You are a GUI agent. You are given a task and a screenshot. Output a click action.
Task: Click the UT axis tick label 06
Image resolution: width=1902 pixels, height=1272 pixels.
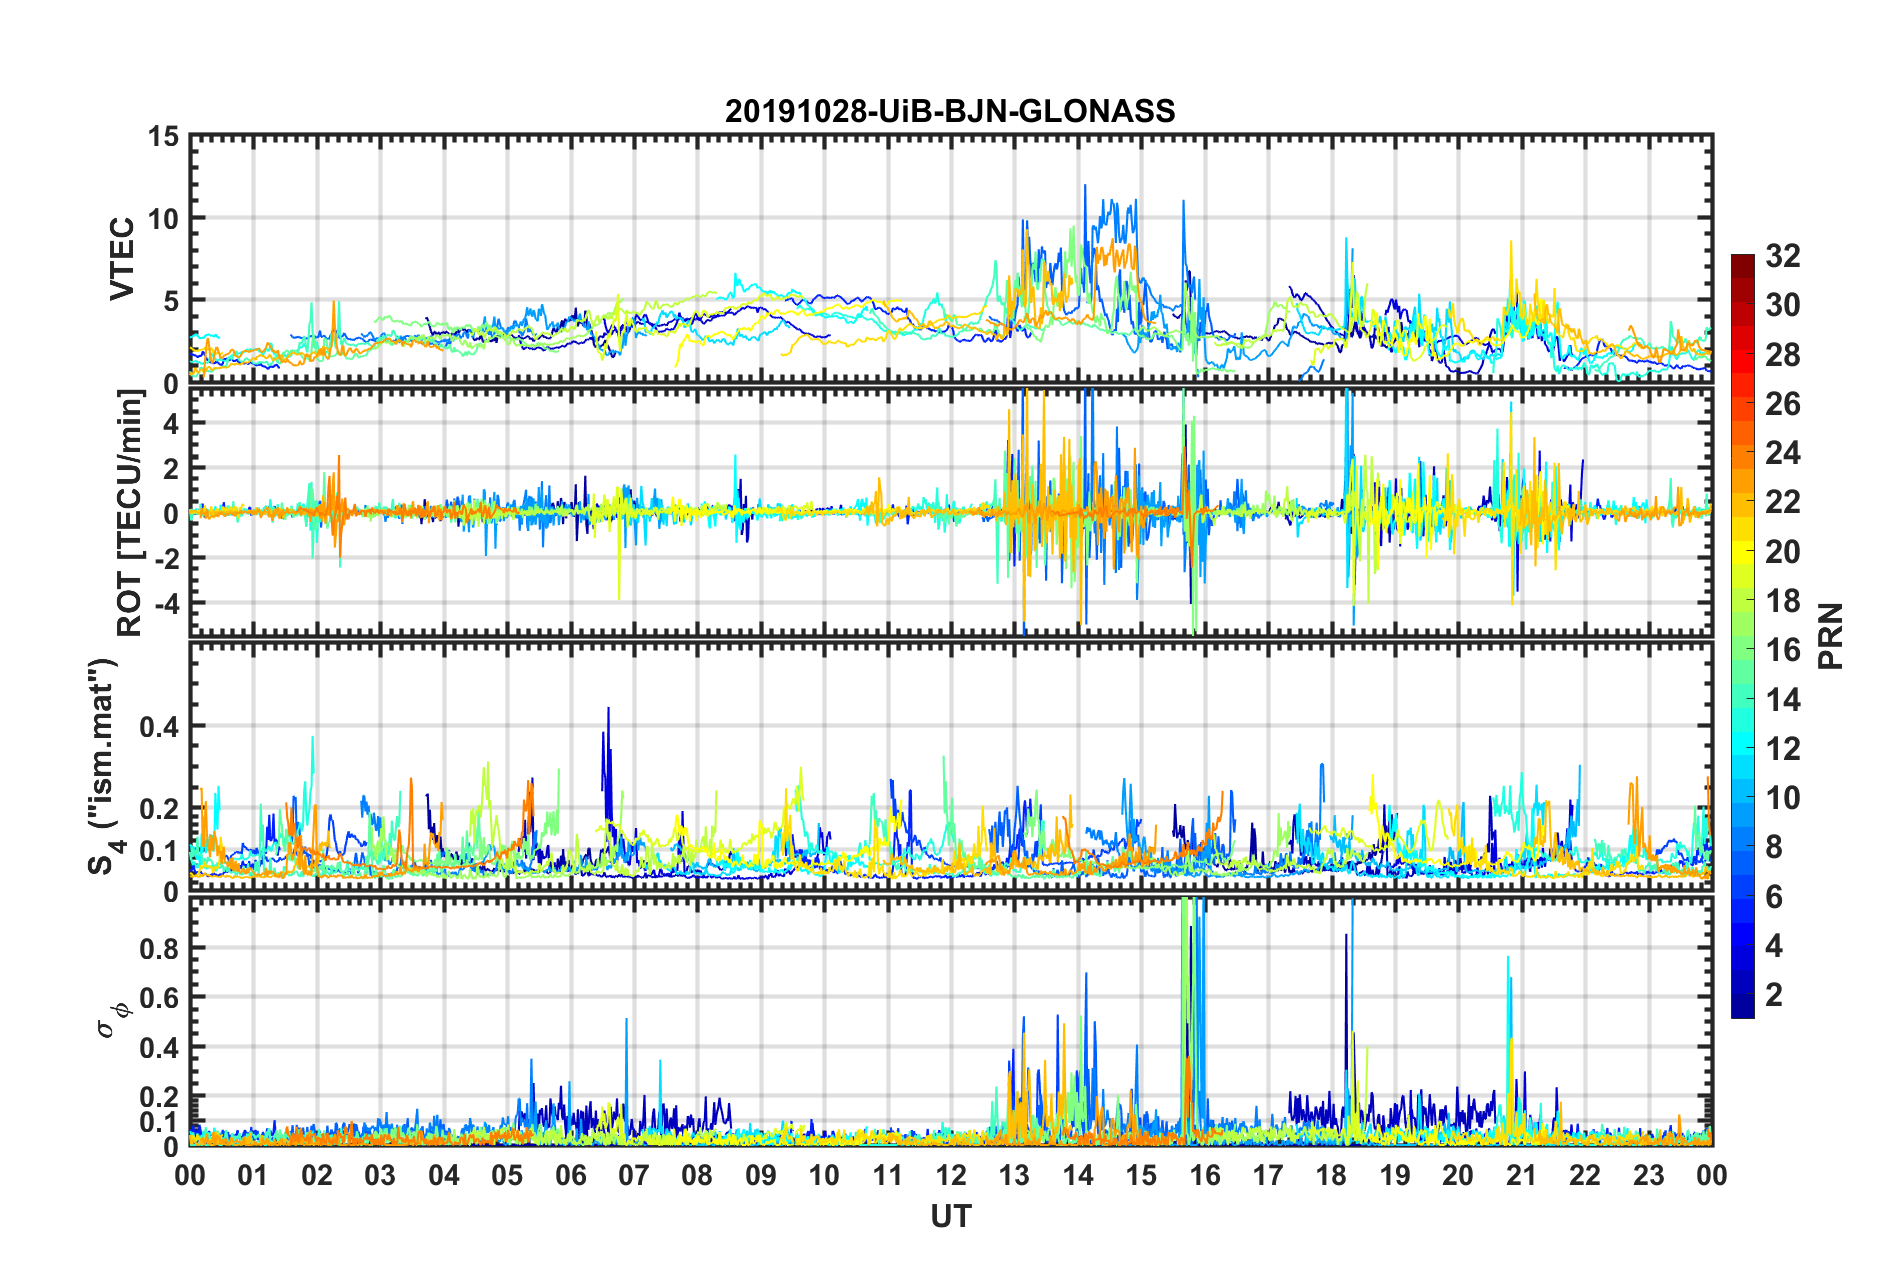click(x=570, y=1175)
